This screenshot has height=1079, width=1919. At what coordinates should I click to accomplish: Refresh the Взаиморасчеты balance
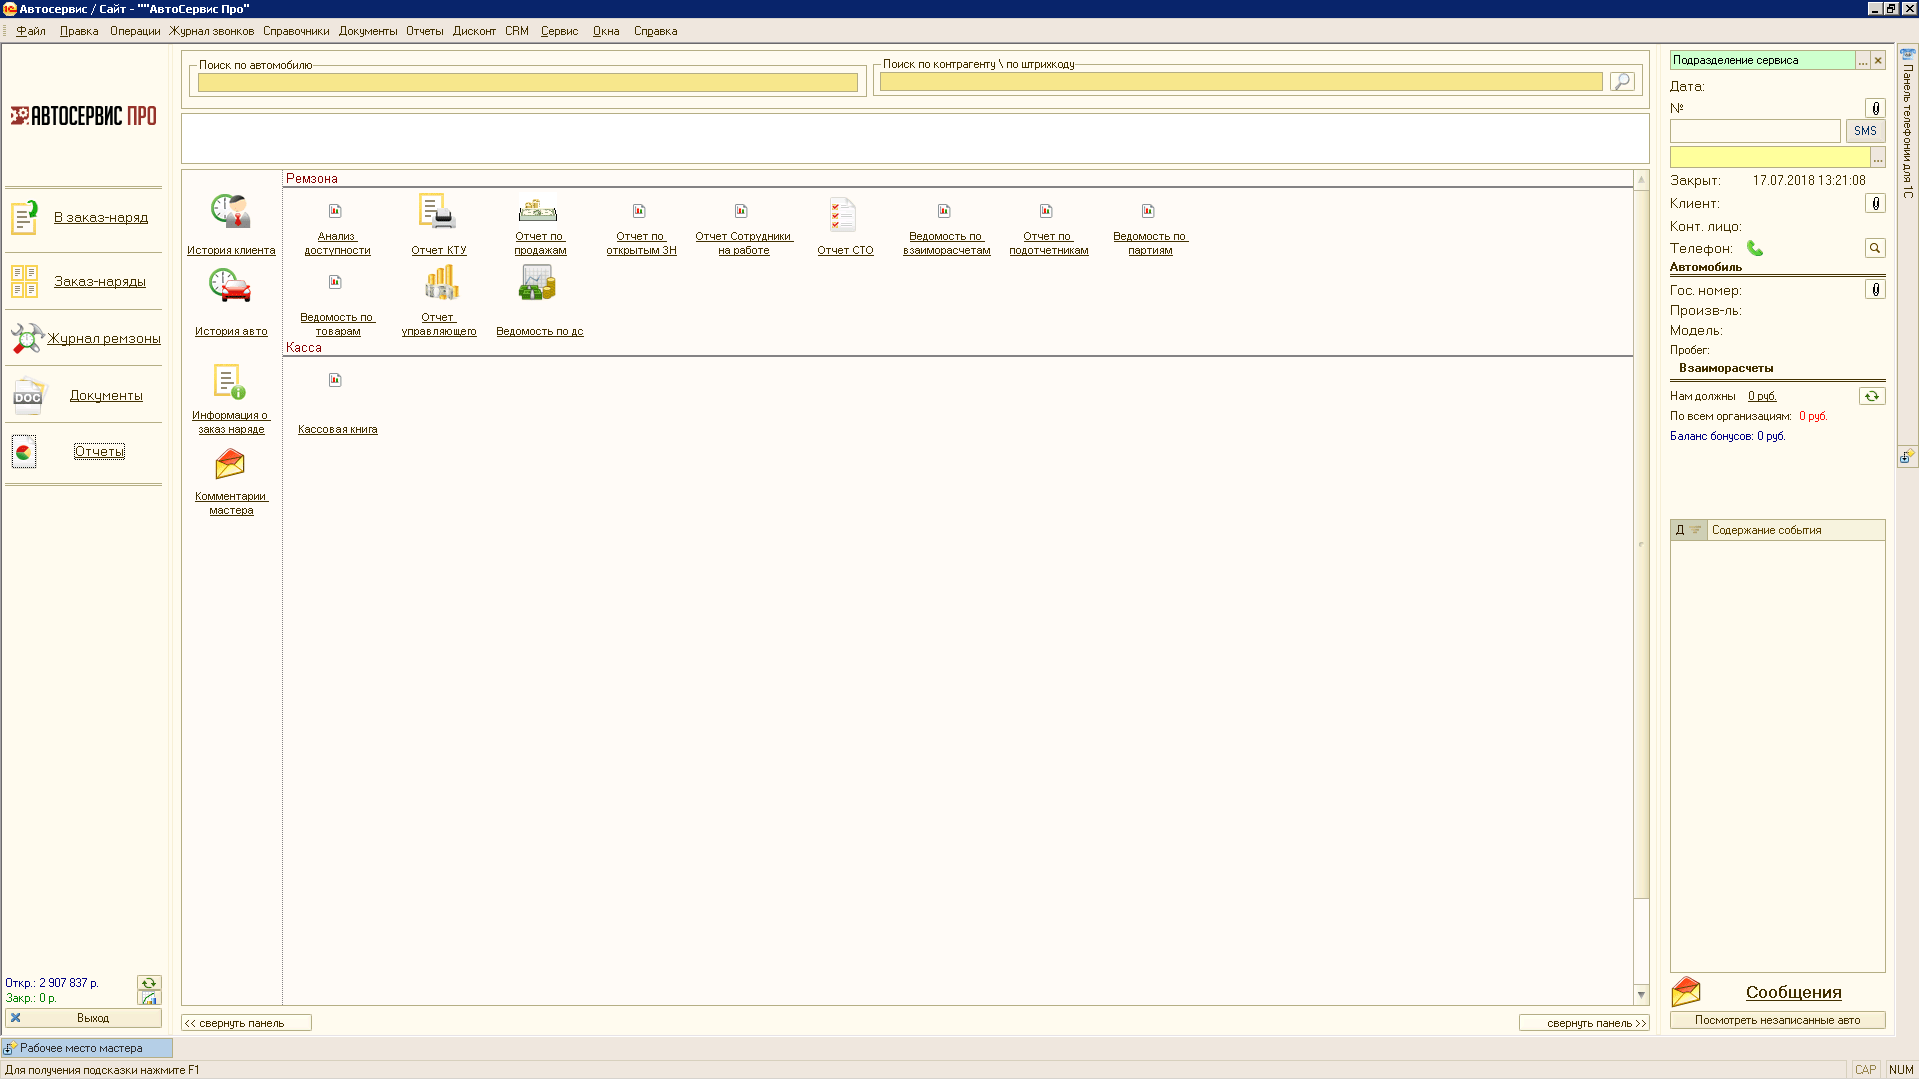coord(1871,396)
